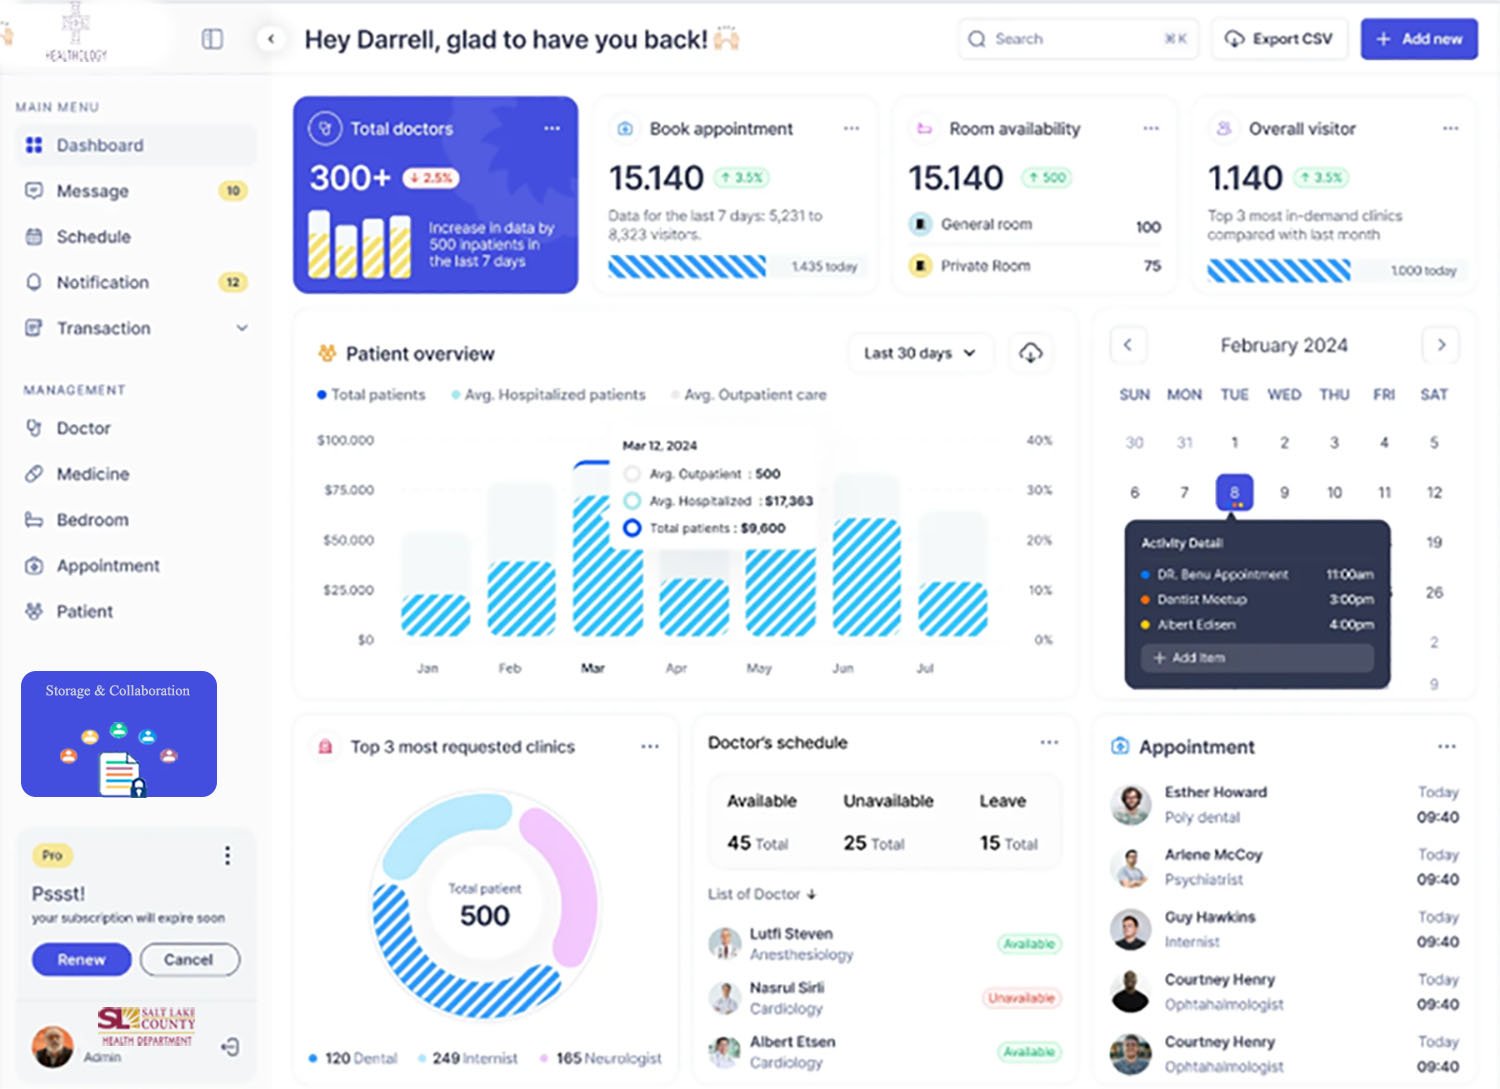Image resolution: width=1500 pixels, height=1089 pixels.
Task: Open Doctor's schedule more options
Action: pyautogui.click(x=1049, y=743)
